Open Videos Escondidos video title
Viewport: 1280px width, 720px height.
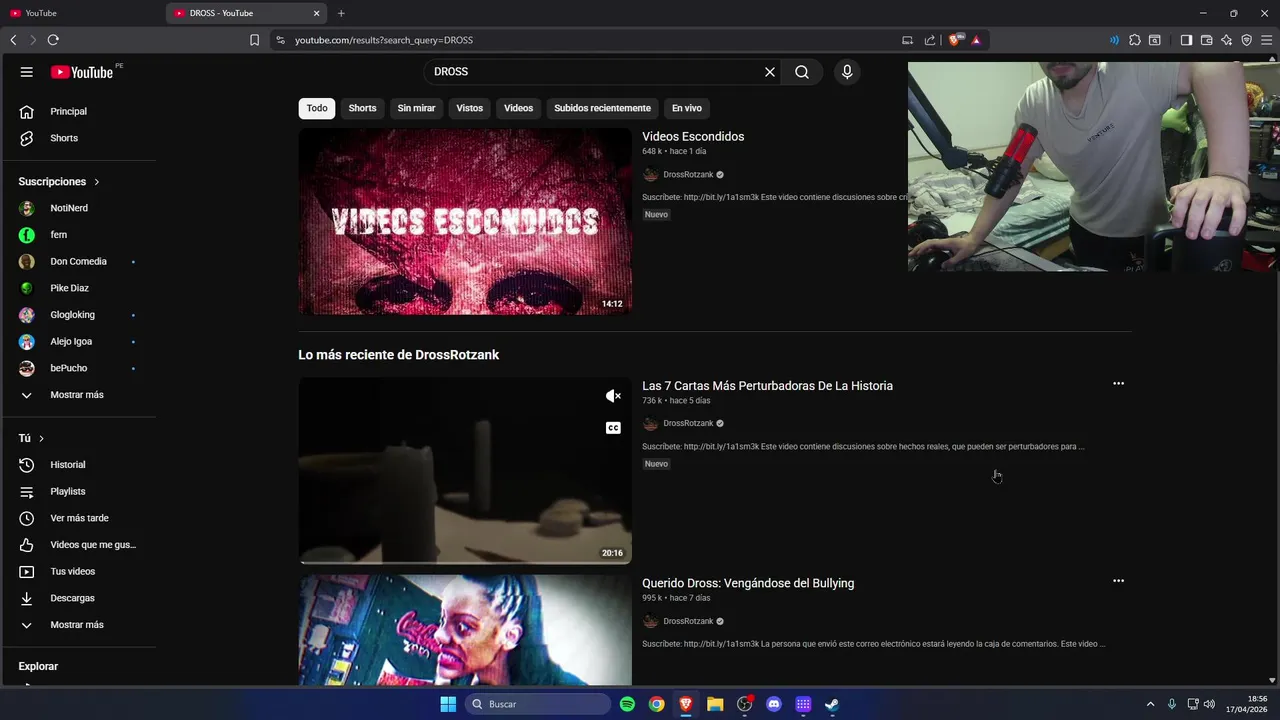coord(693,137)
